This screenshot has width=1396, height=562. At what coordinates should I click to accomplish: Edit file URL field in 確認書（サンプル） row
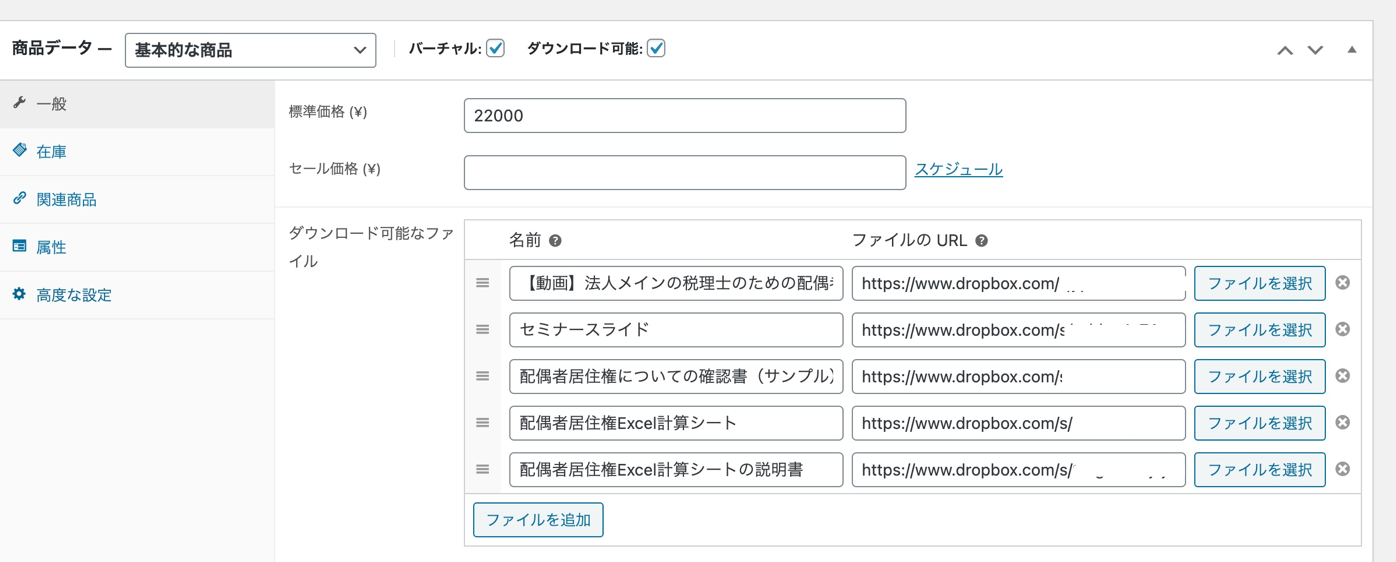(x=1019, y=376)
